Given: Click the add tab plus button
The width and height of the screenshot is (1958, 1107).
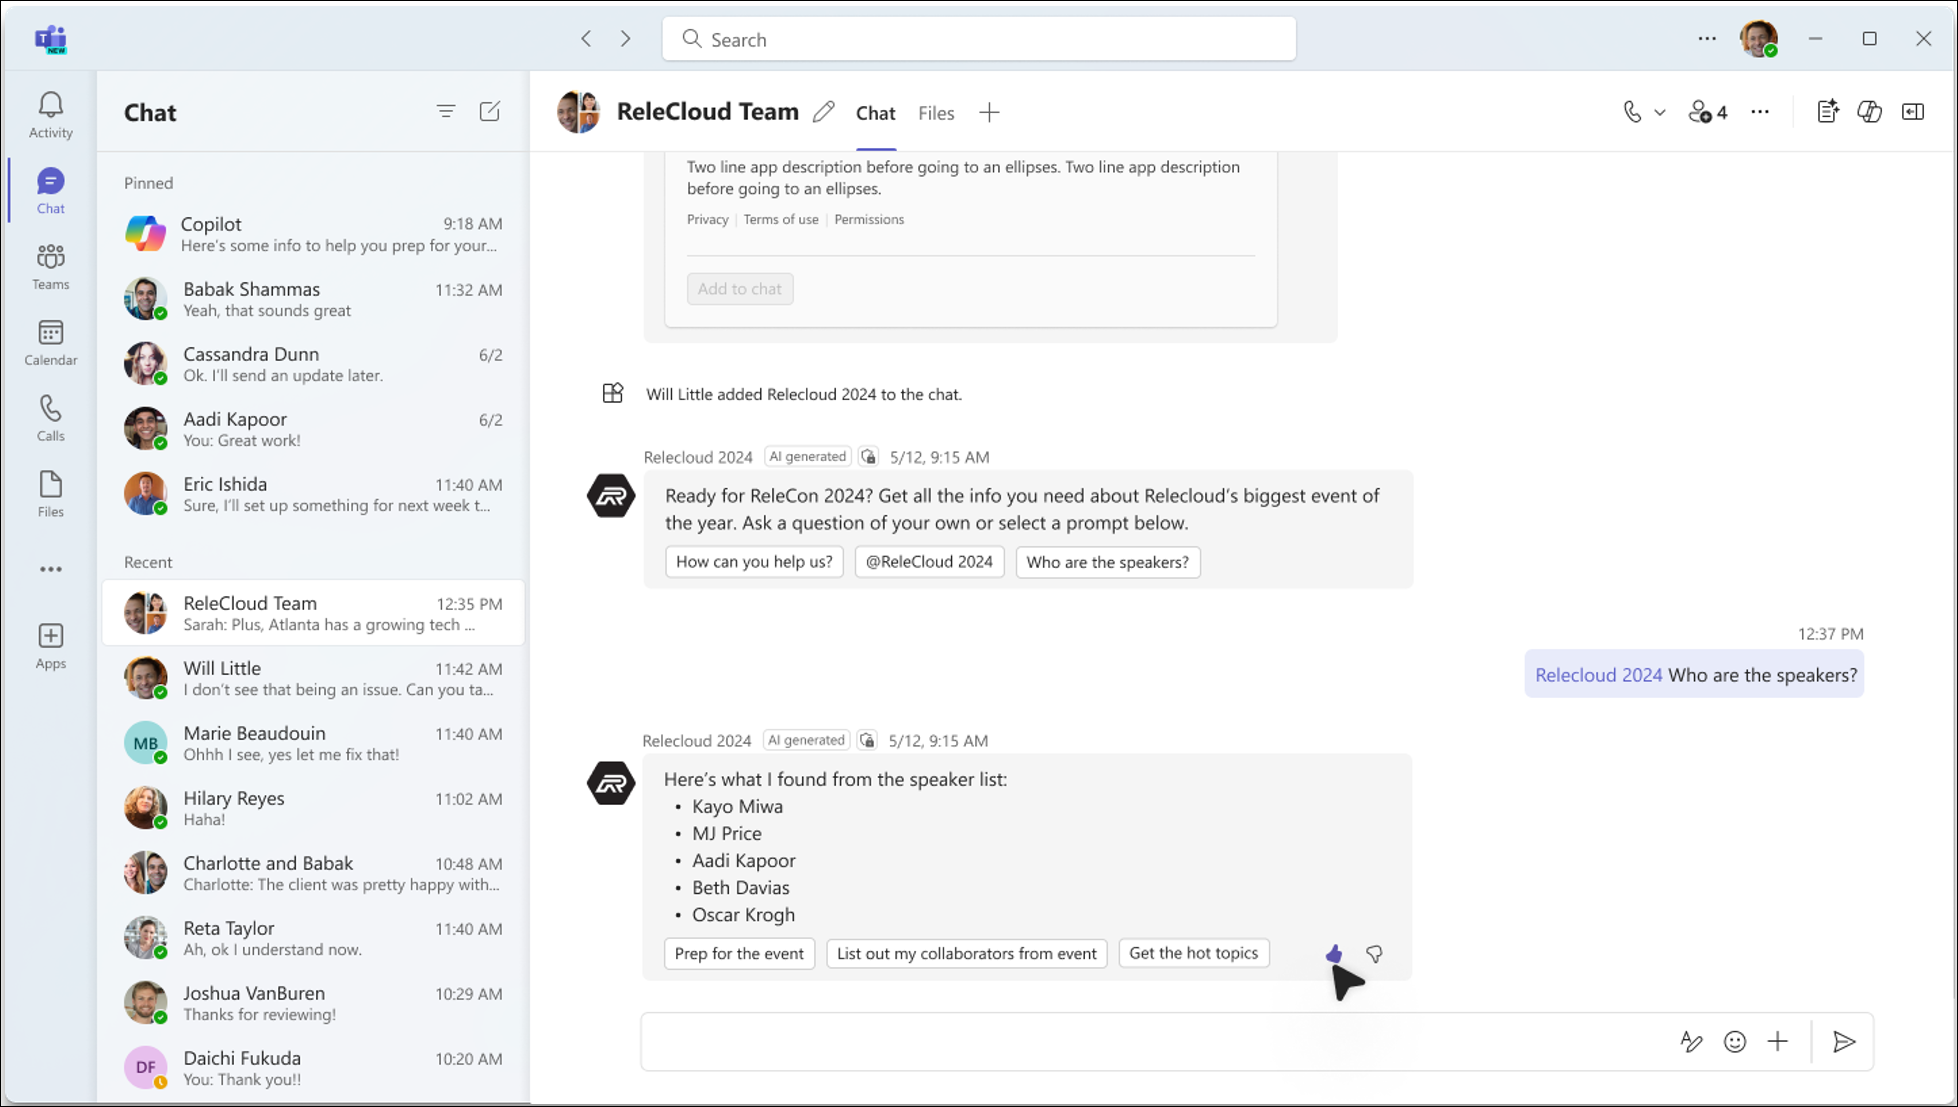Looking at the screenshot, I should [988, 112].
